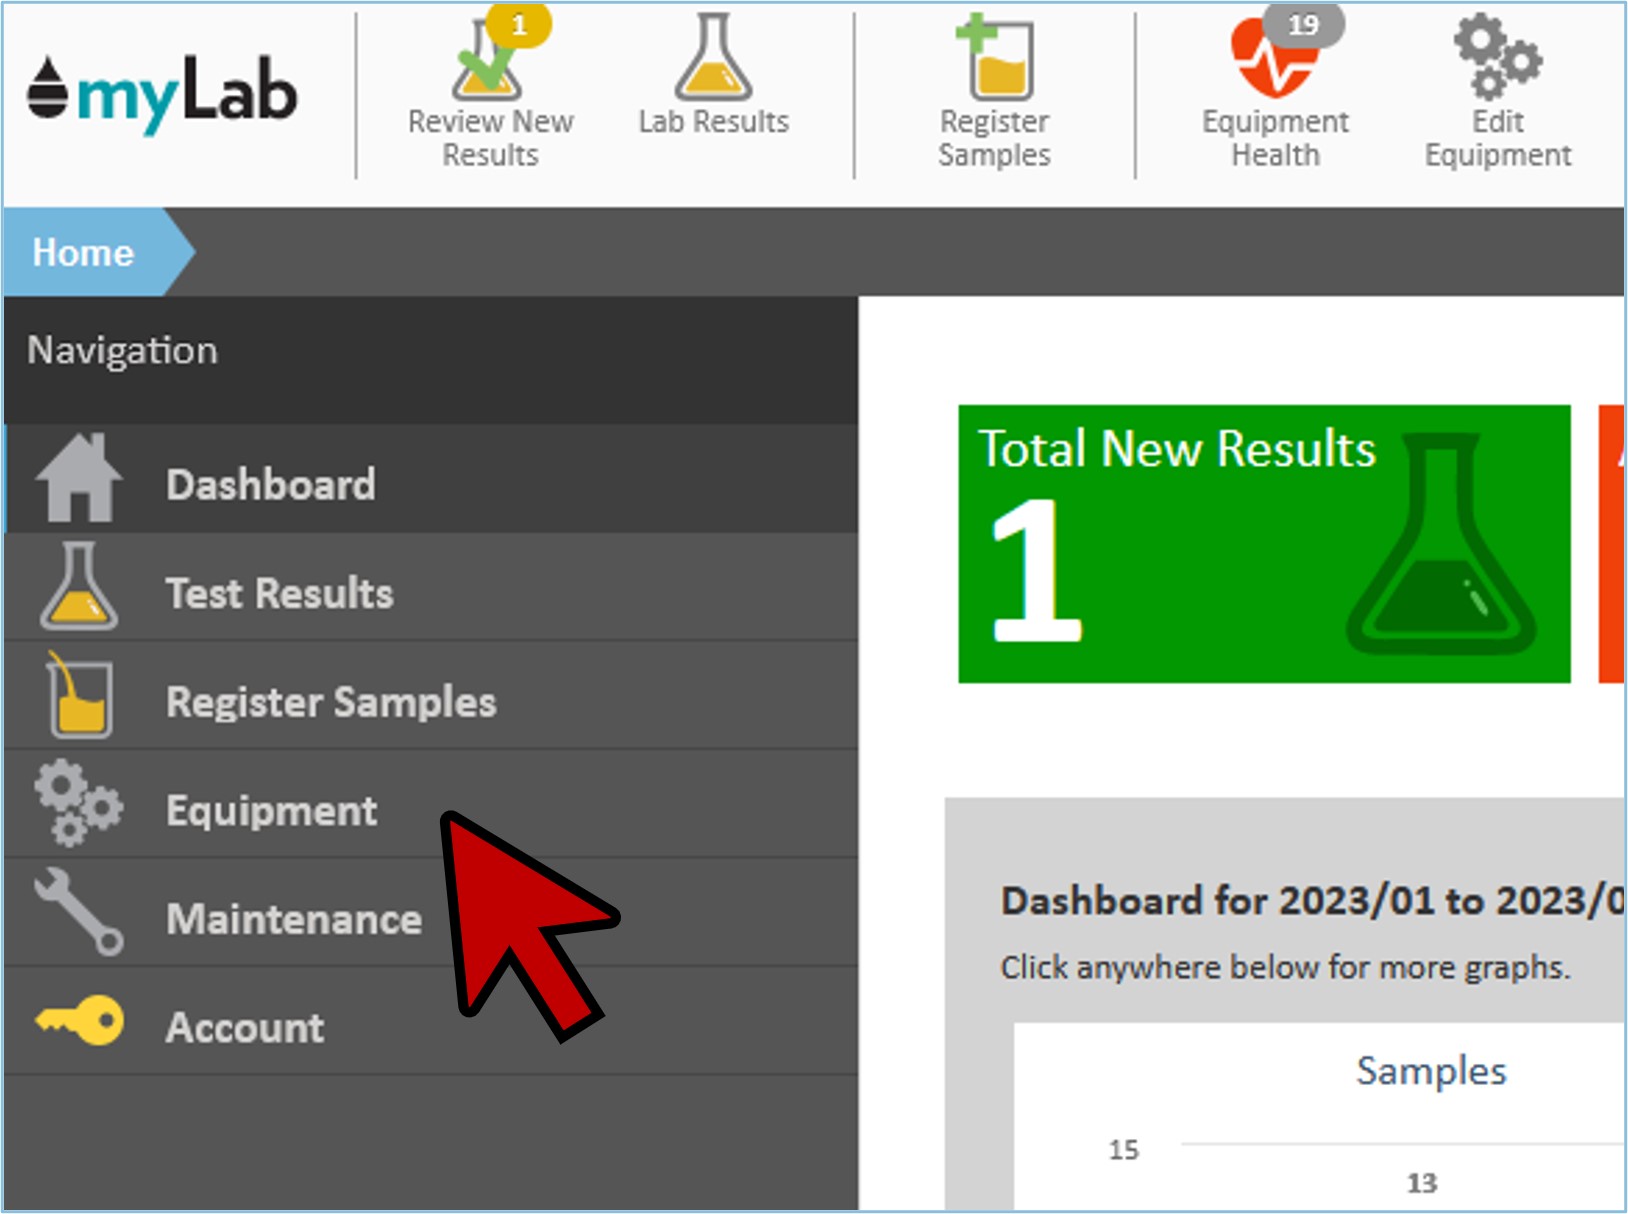Click the Edit Equipment gears icon

[1496, 57]
